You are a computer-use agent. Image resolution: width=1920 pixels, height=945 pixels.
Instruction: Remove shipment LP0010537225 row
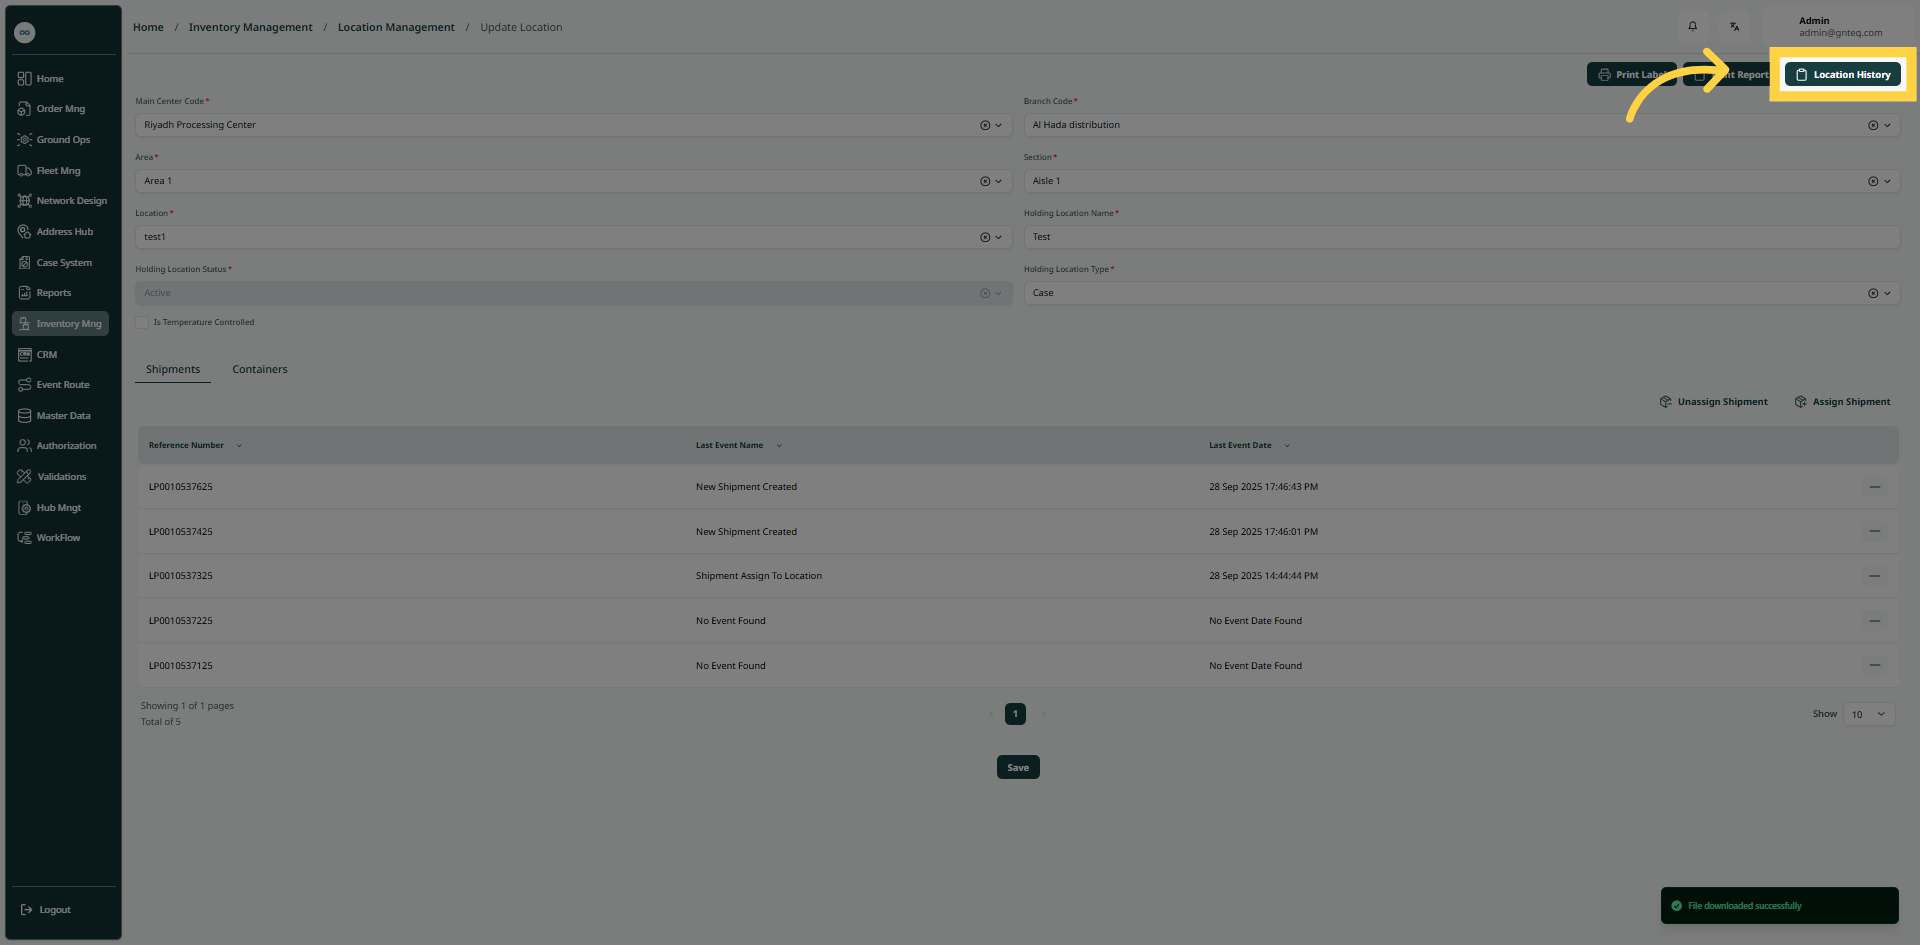[1875, 621]
